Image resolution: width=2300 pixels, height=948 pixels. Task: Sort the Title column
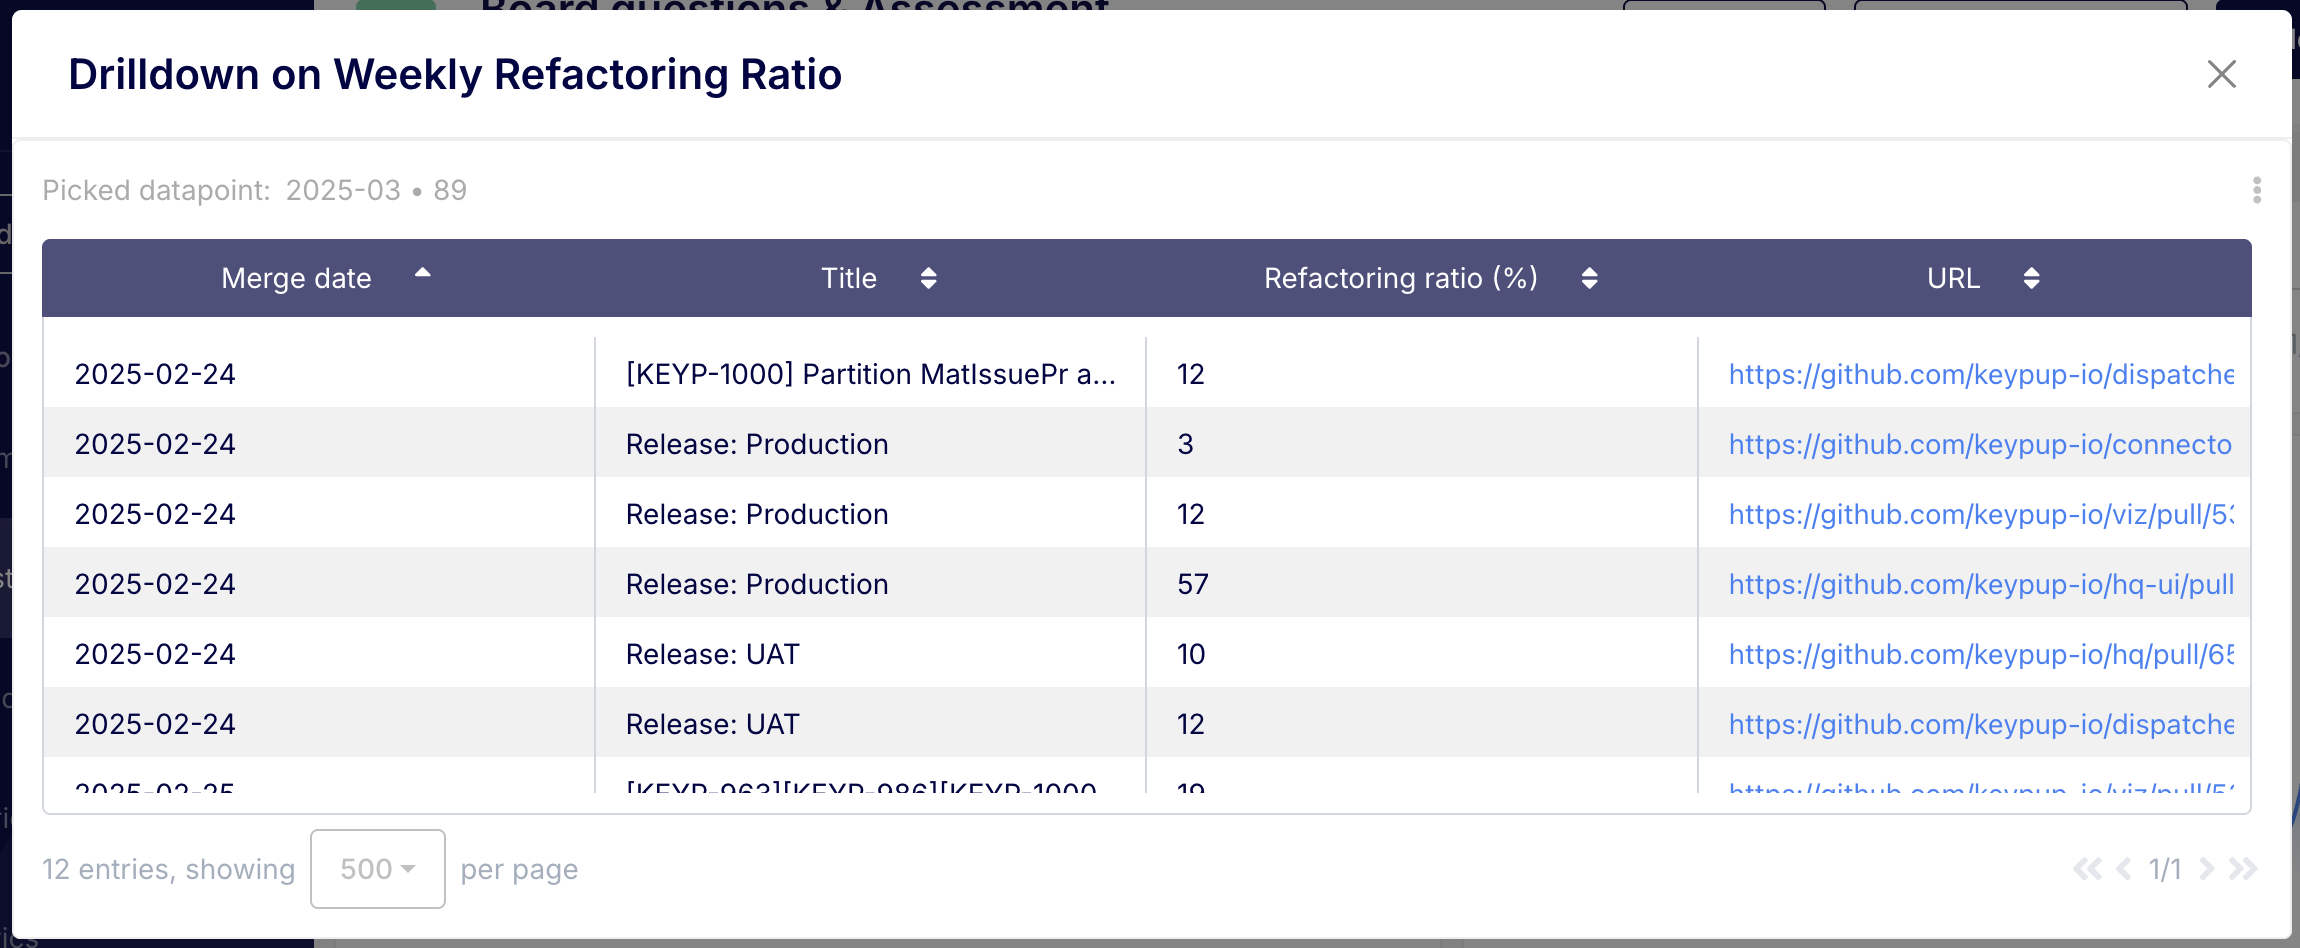click(928, 278)
